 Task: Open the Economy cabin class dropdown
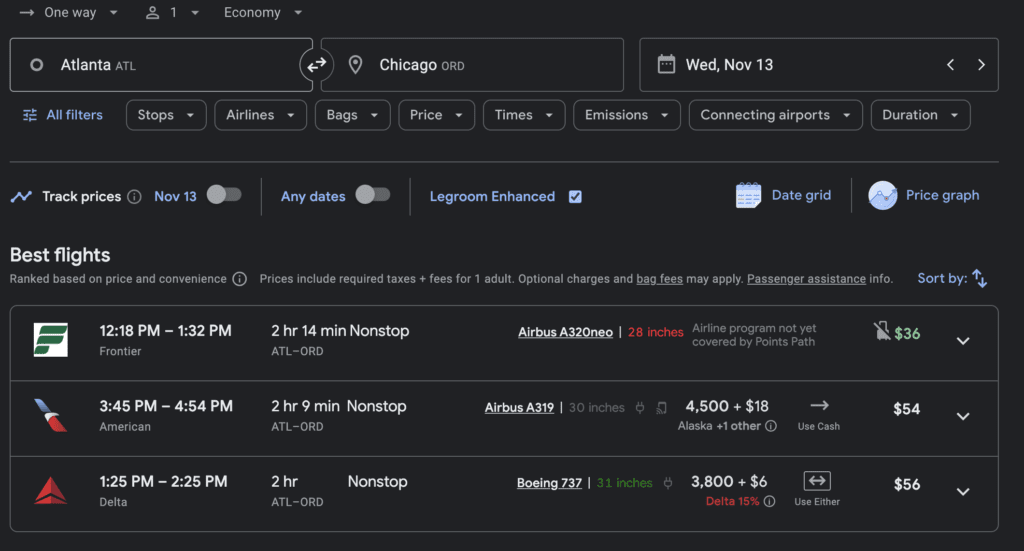(x=263, y=12)
